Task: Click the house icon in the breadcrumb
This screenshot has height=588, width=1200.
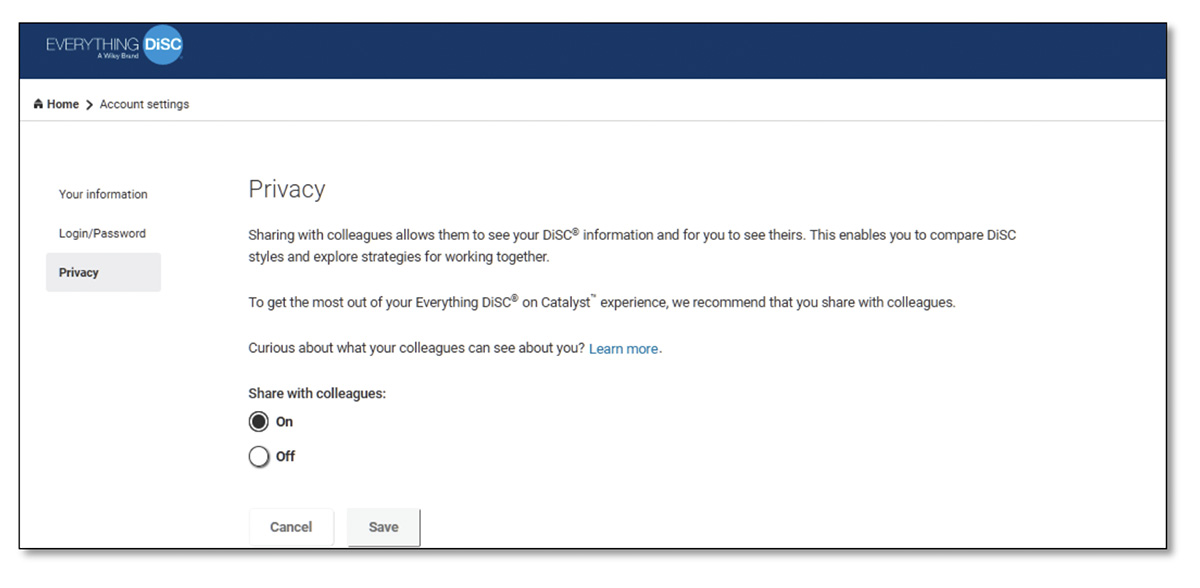Action: [38, 104]
